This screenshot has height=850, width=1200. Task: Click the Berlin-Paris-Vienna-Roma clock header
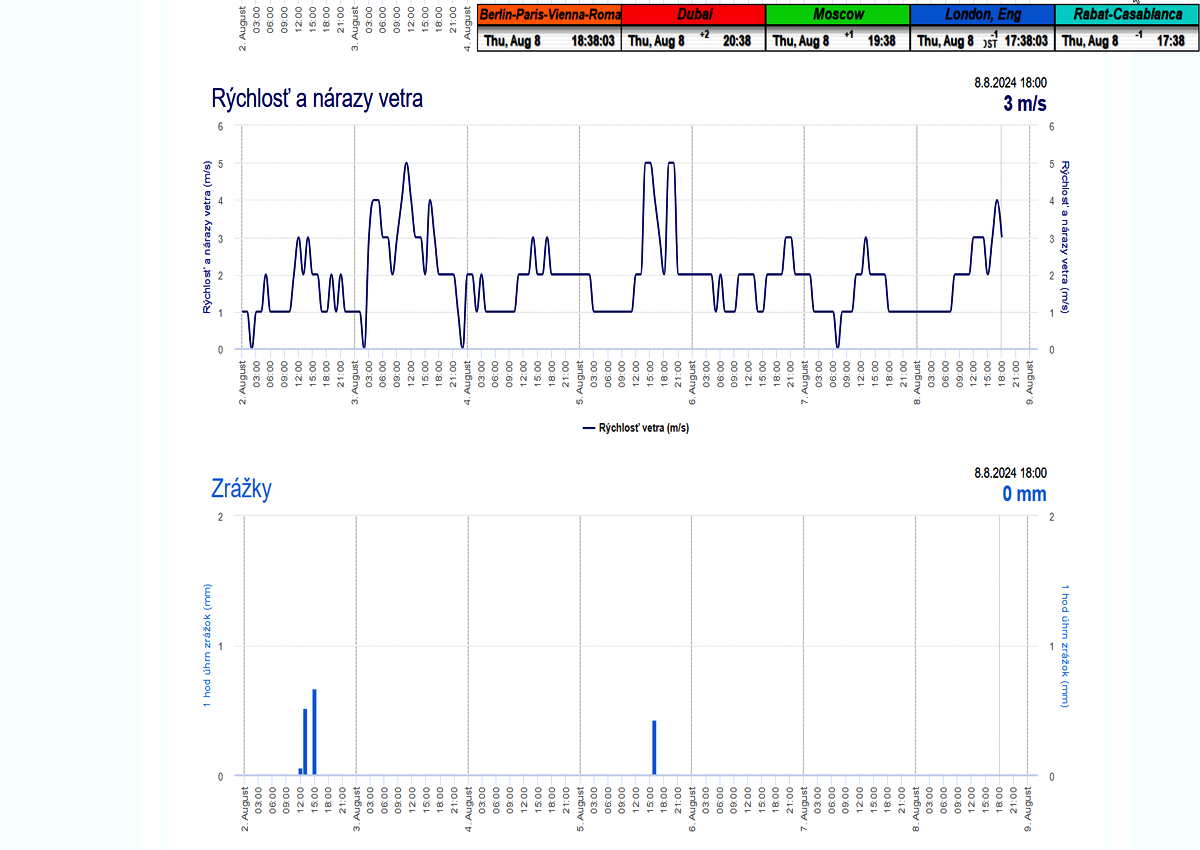pyautogui.click(x=550, y=15)
